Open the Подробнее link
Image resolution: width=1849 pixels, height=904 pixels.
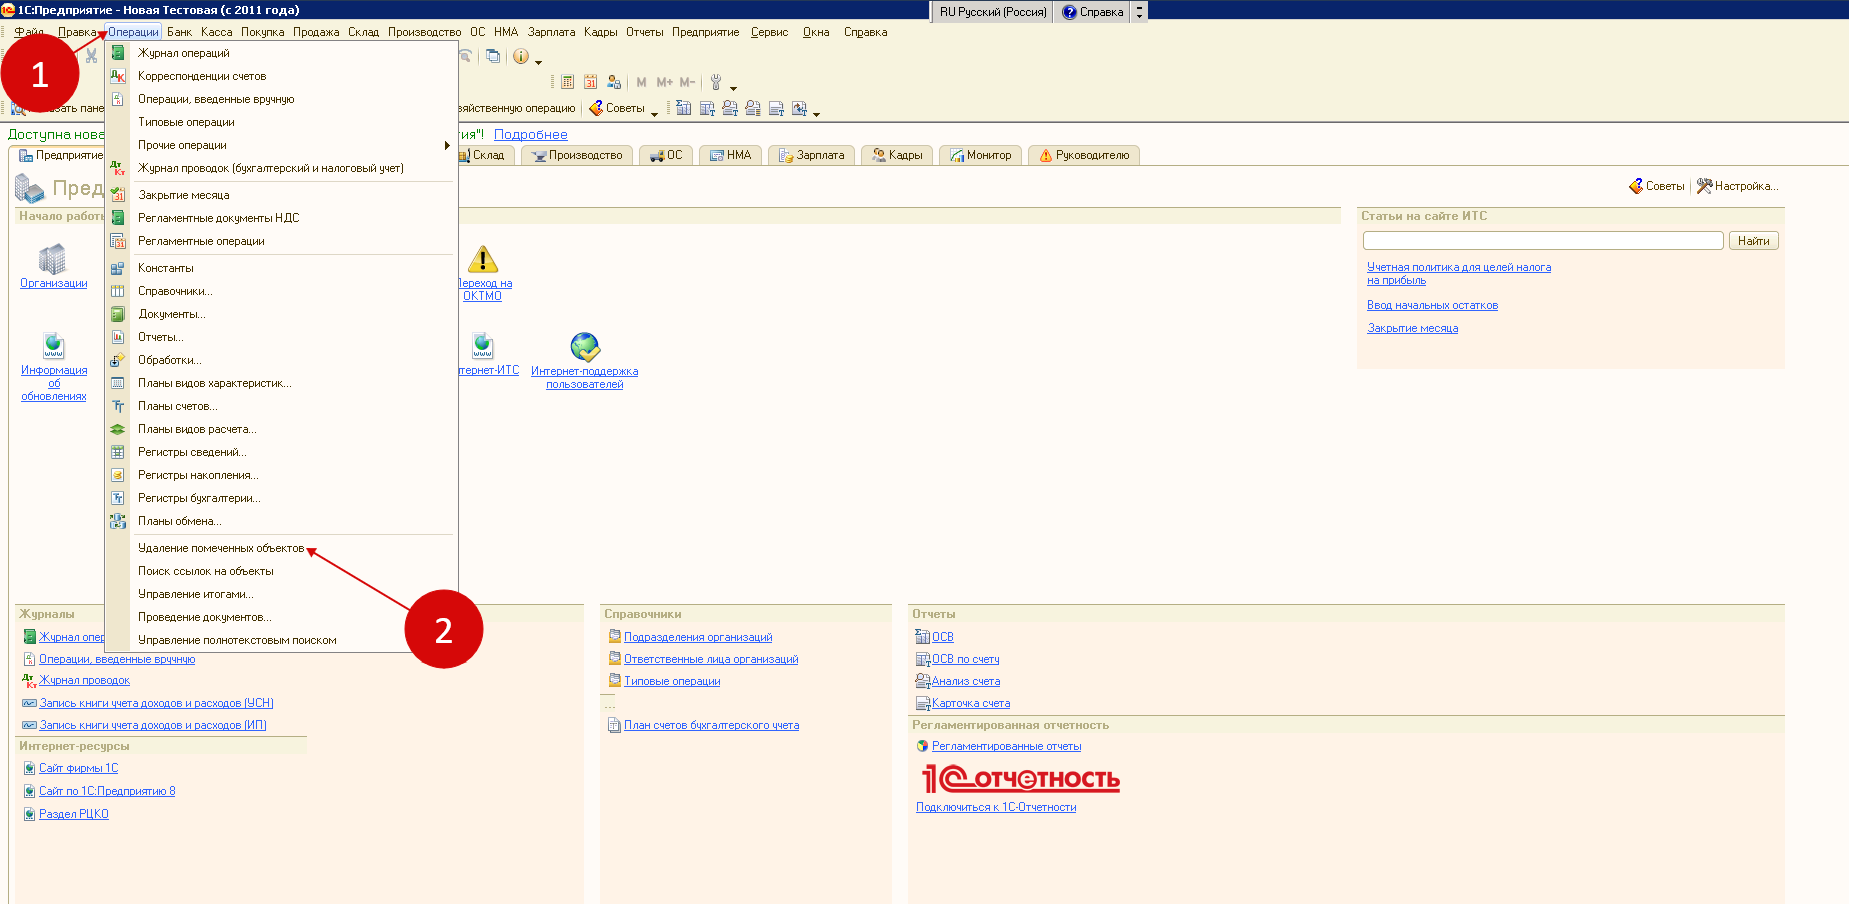click(x=531, y=135)
